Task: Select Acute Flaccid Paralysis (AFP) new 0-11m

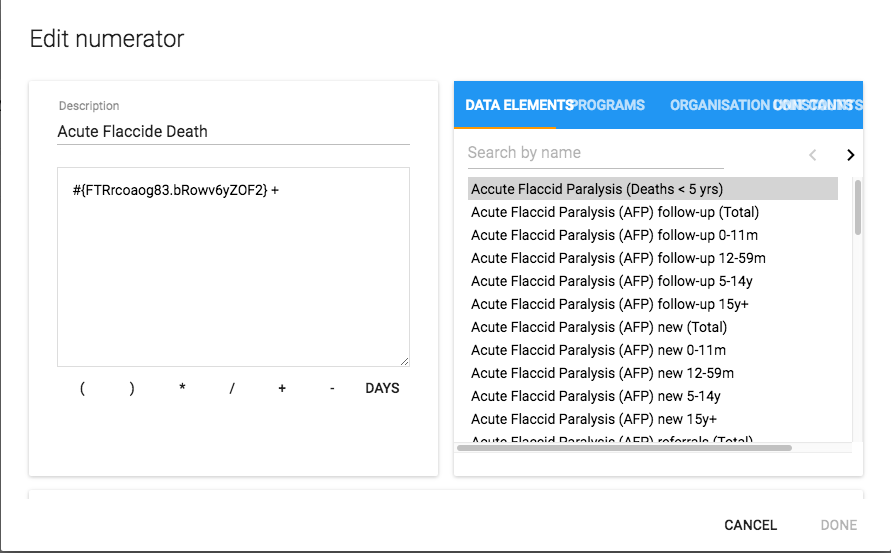Action: click(x=598, y=350)
